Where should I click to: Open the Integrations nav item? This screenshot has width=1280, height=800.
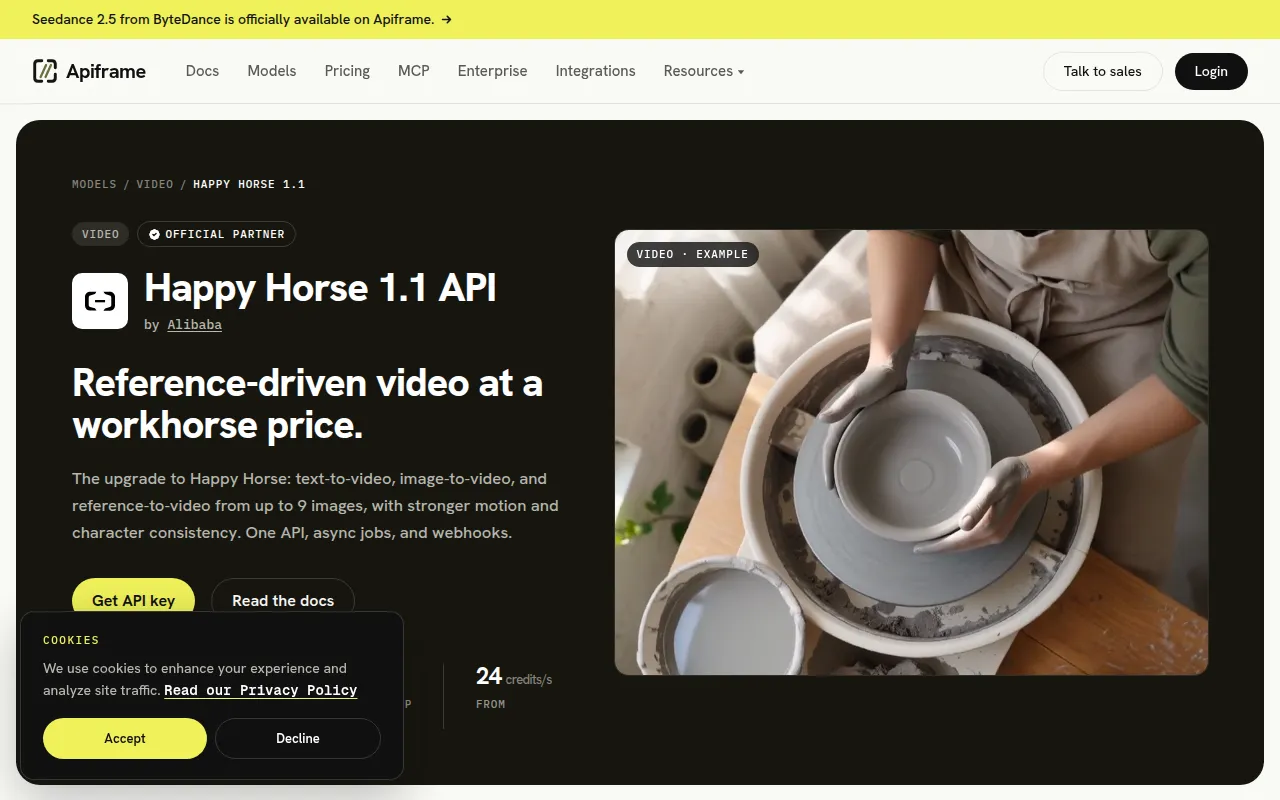click(x=595, y=71)
